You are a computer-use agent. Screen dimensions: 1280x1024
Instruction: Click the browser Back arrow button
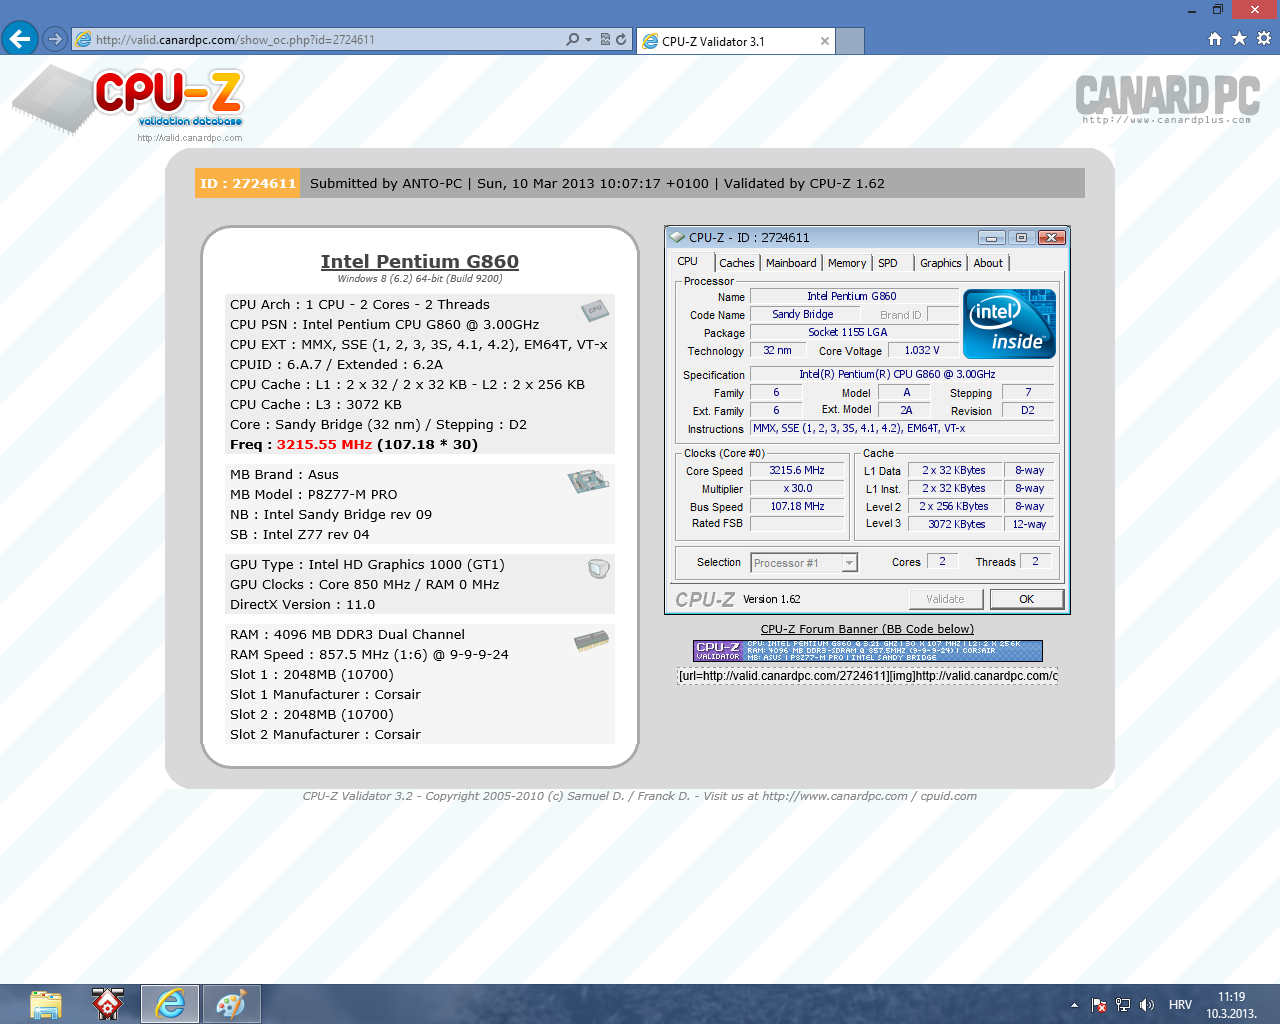(x=20, y=39)
